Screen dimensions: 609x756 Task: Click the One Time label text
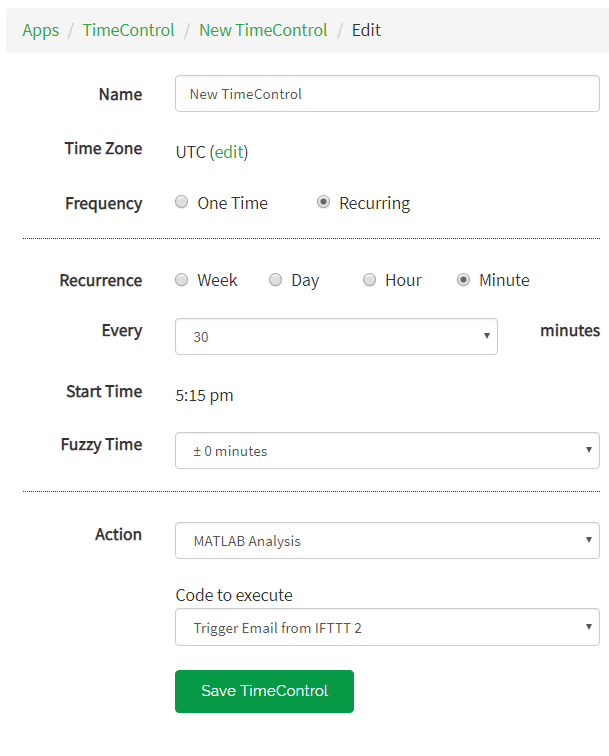233,203
